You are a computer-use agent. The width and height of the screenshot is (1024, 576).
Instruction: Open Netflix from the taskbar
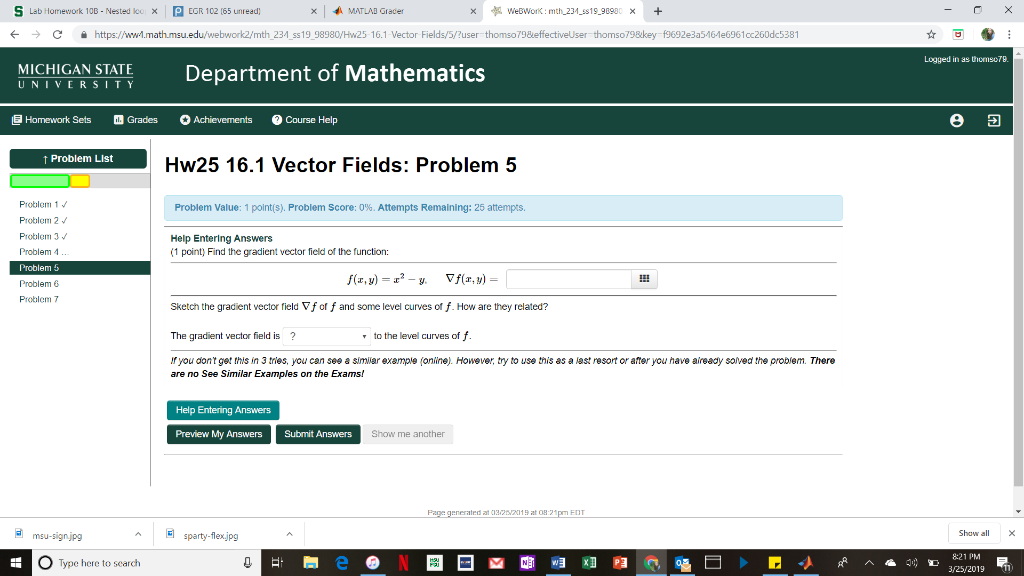click(x=403, y=562)
